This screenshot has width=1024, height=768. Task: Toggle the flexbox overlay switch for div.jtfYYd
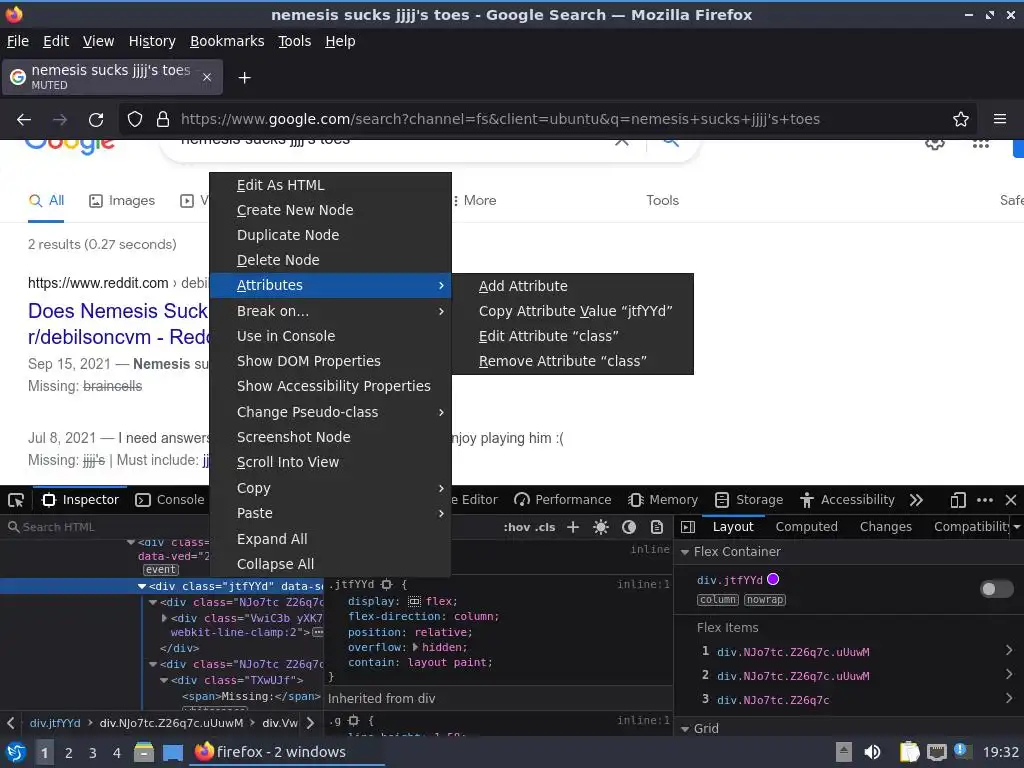coord(997,589)
